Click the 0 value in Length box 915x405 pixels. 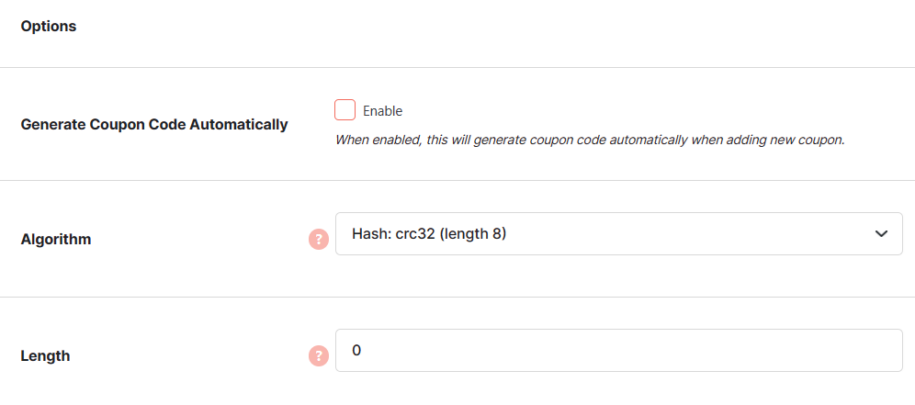click(357, 351)
